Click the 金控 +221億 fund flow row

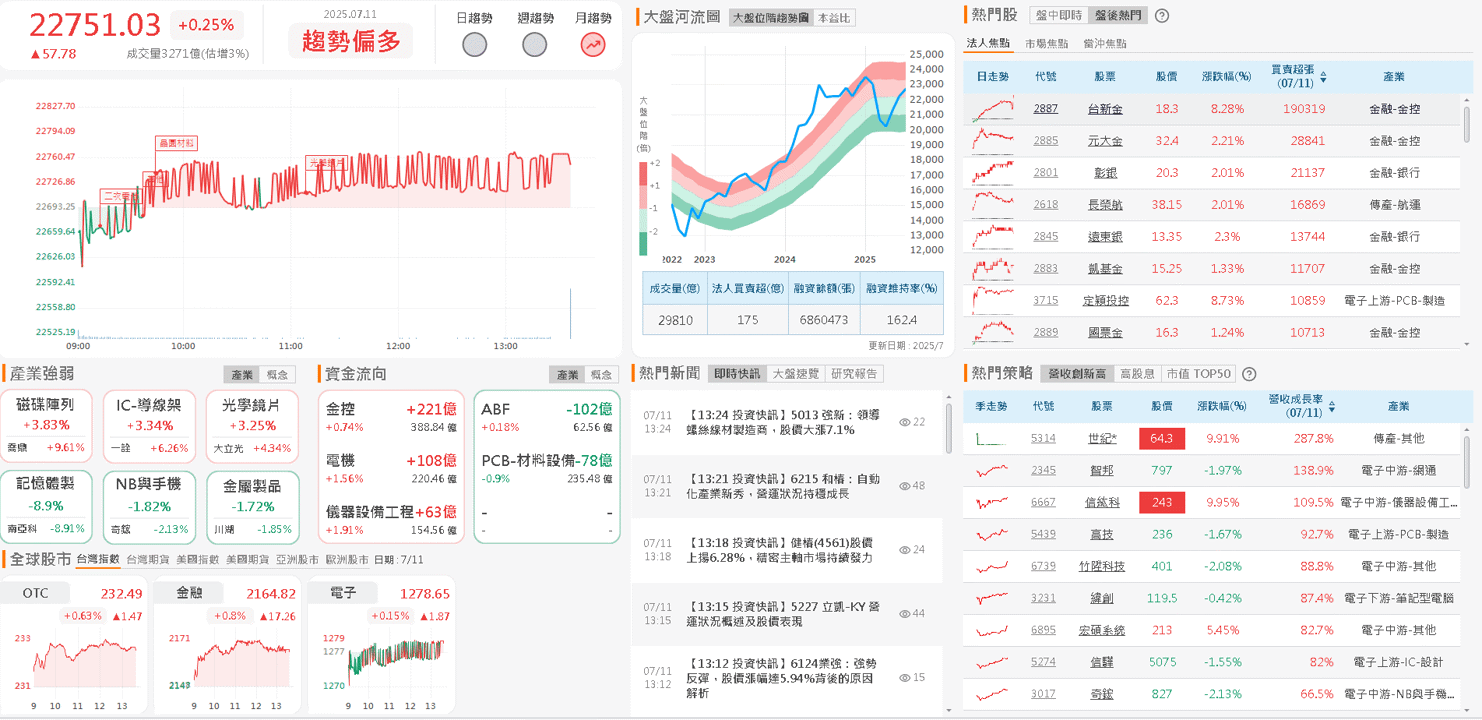(392, 417)
